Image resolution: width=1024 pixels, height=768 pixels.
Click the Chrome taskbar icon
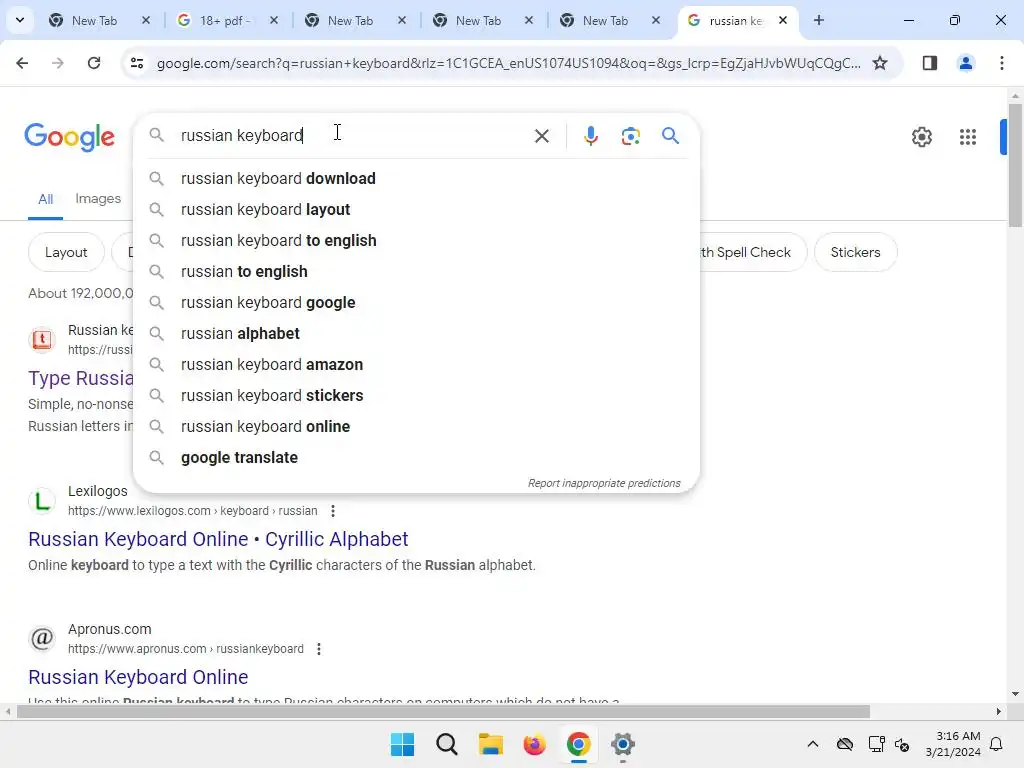578,744
